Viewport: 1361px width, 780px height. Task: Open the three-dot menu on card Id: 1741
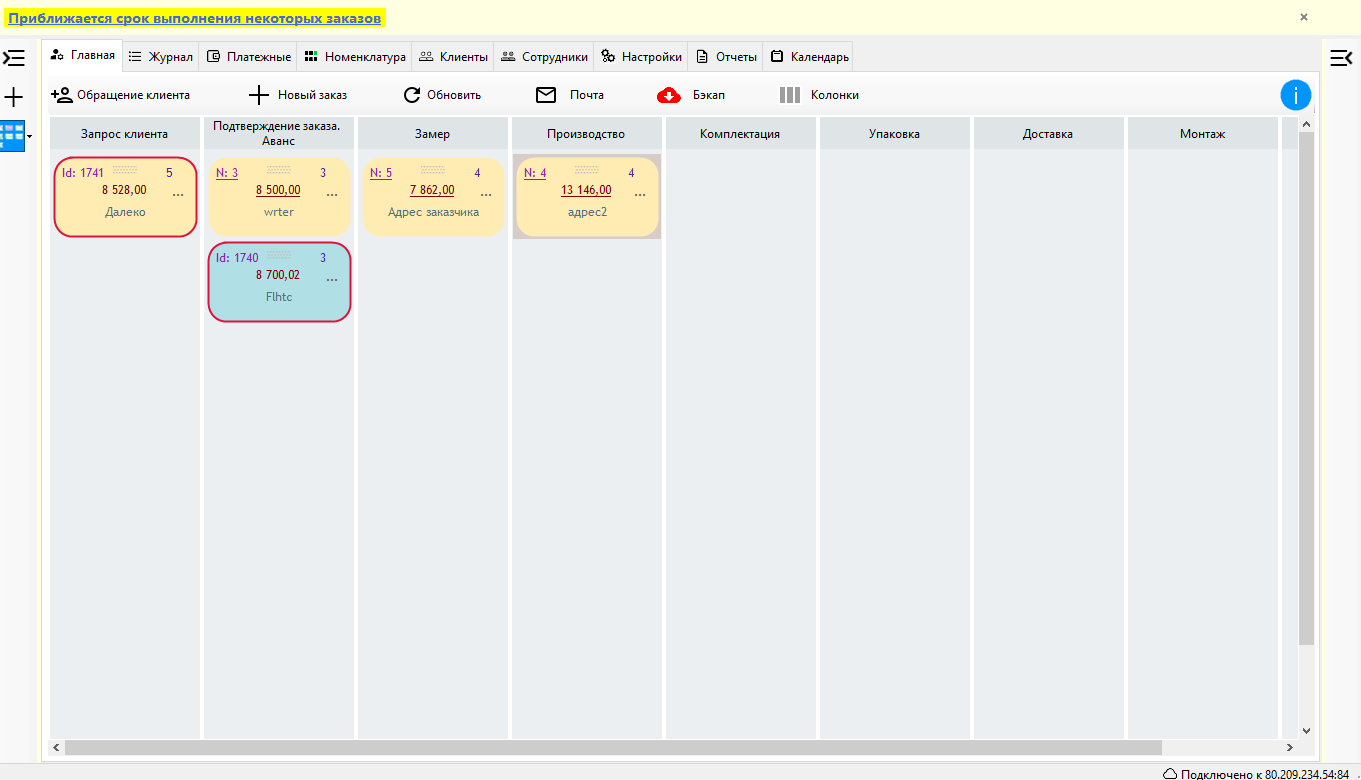point(178,195)
